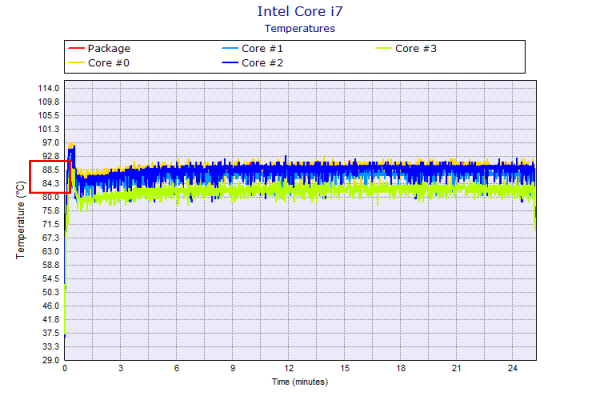600x400 pixels.
Task: Click the 71.5 y-axis value
Action: click(51, 224)
